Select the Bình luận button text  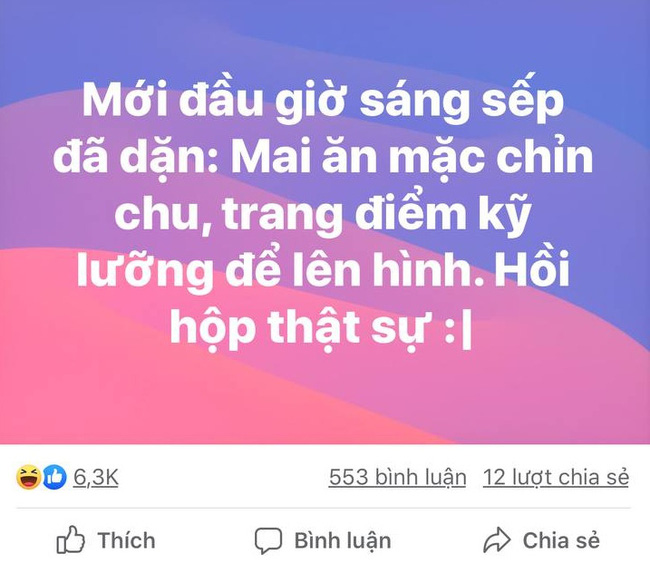tap(343, 541)
